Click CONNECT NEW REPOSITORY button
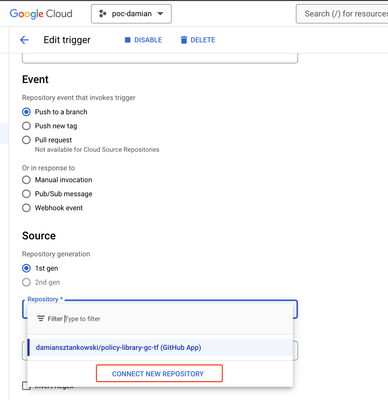Image resolution: width=388 pixels, height=400 pixels. pos(159,373)
